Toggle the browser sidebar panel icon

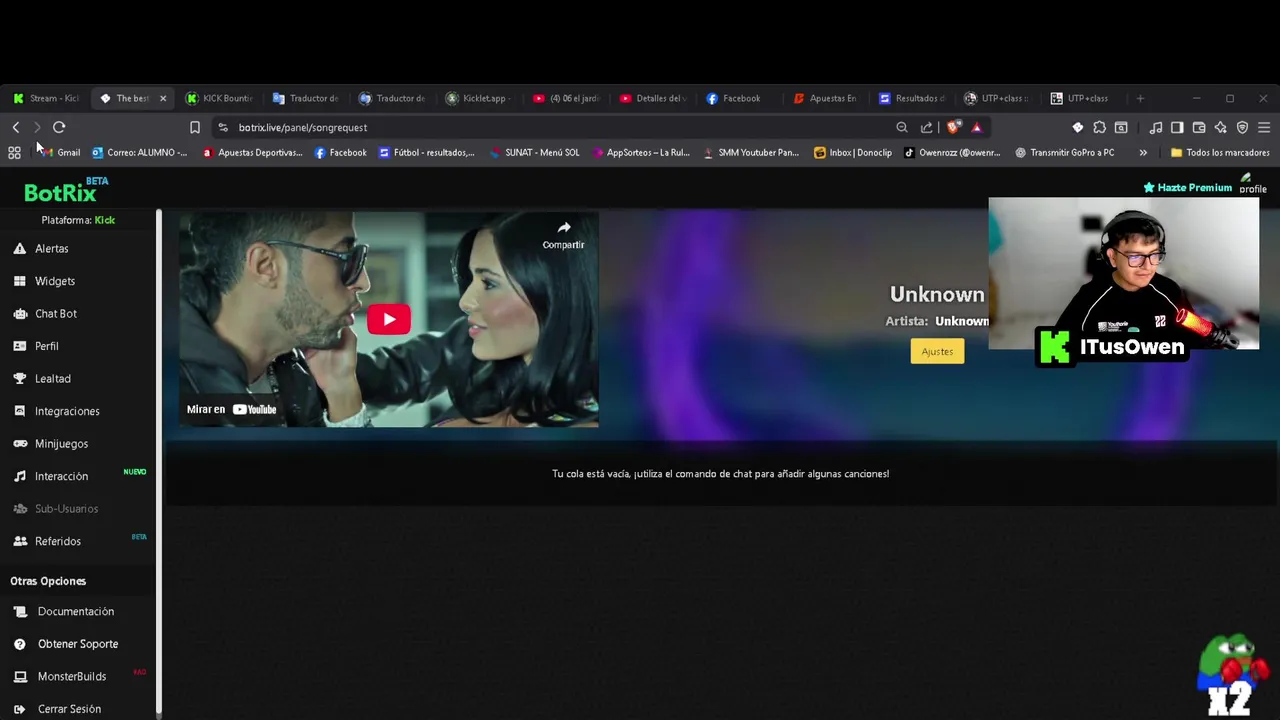[1177, 127]
